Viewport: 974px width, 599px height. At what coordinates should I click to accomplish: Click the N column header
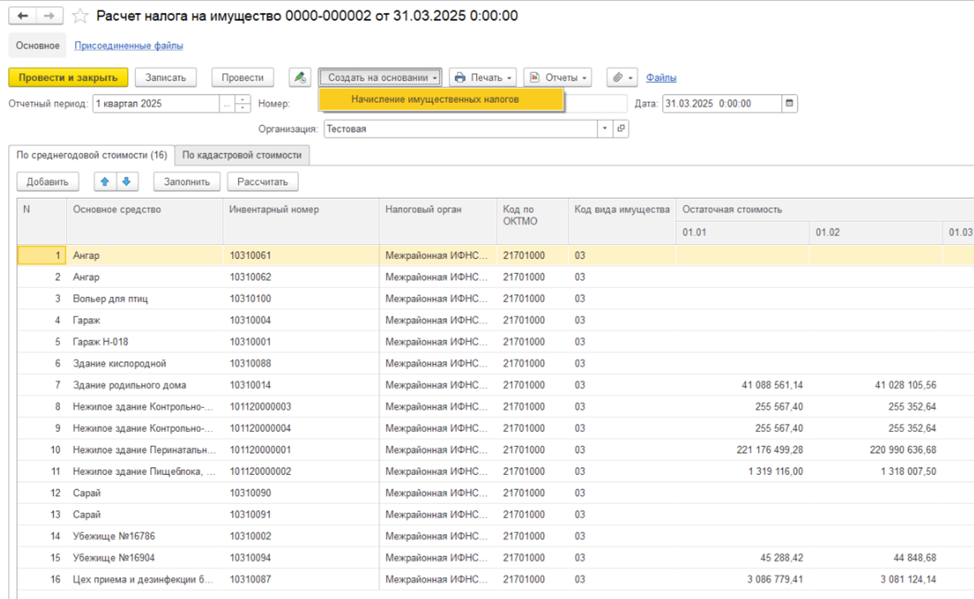click(x=42, y=221)
